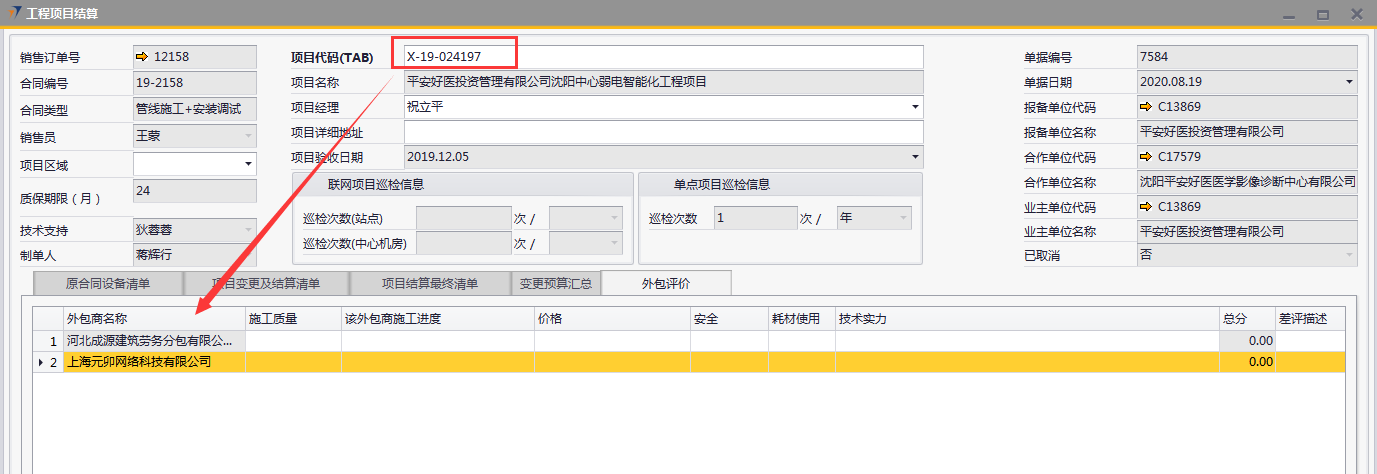Expand the 项目经理 dropdown showing 祝立平
Screen dimensions: 1377x474
click(915, 107)
